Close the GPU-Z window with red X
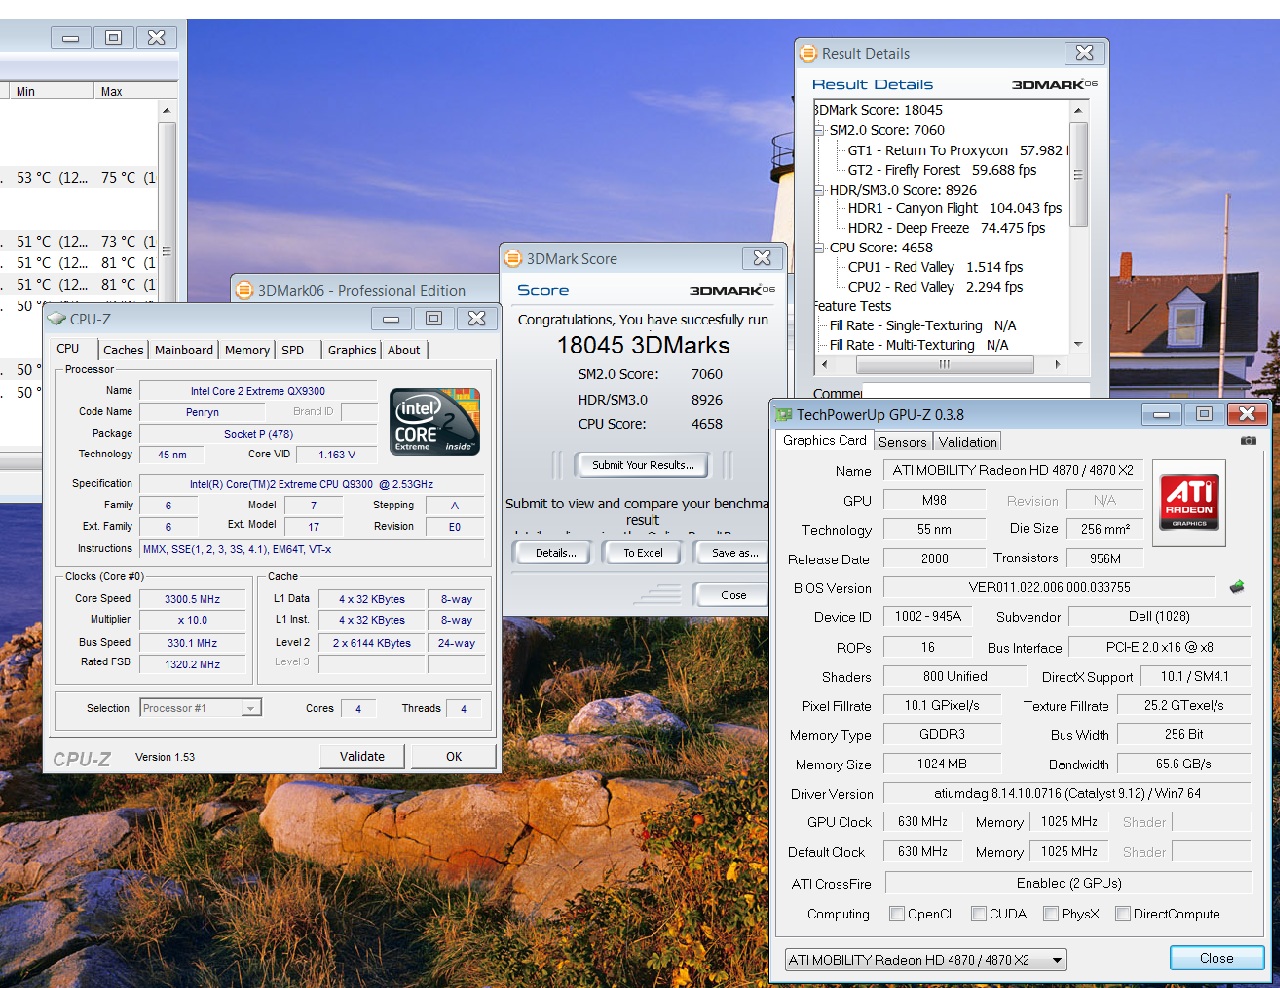The width and height of the screenshot is (1280, 988). click(x=1247, y=414)
